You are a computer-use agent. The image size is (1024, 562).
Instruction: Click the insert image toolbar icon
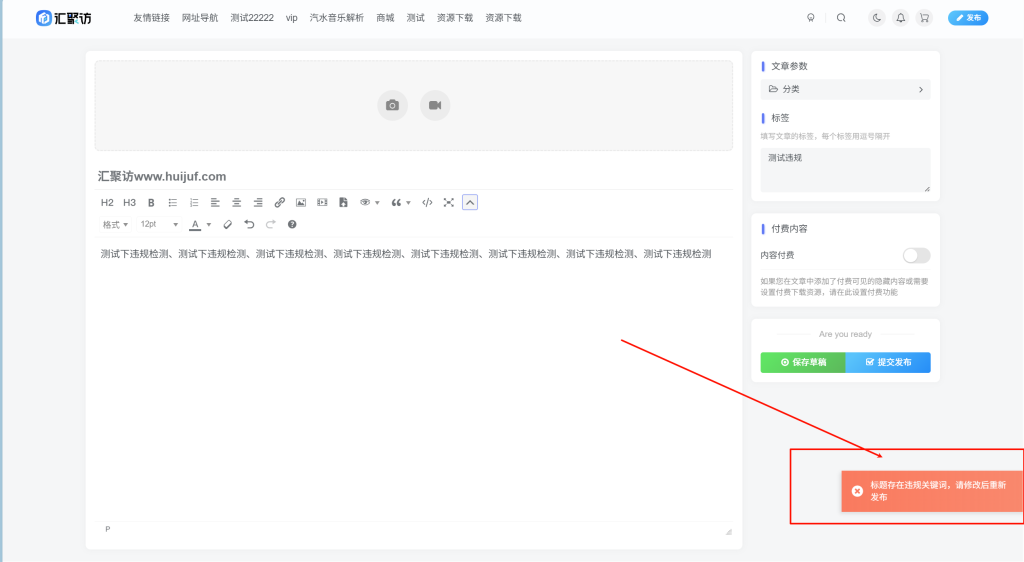[301, 203]
